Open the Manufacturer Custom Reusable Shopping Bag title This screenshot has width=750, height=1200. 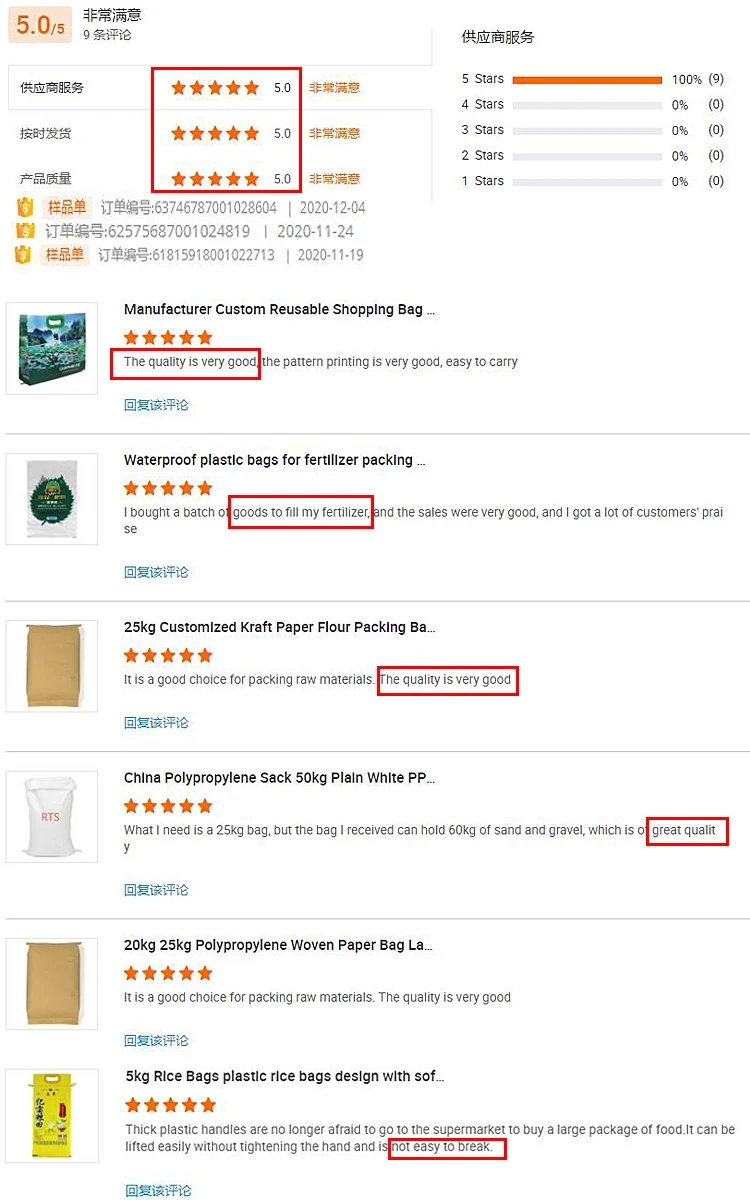click(279, 310)
